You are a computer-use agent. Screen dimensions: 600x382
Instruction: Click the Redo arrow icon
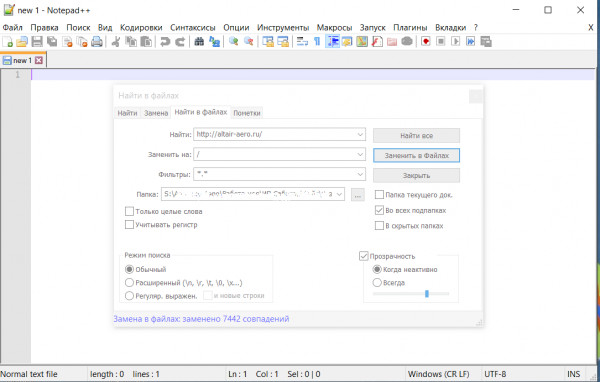pyautogui.click(x=180, y=41)
